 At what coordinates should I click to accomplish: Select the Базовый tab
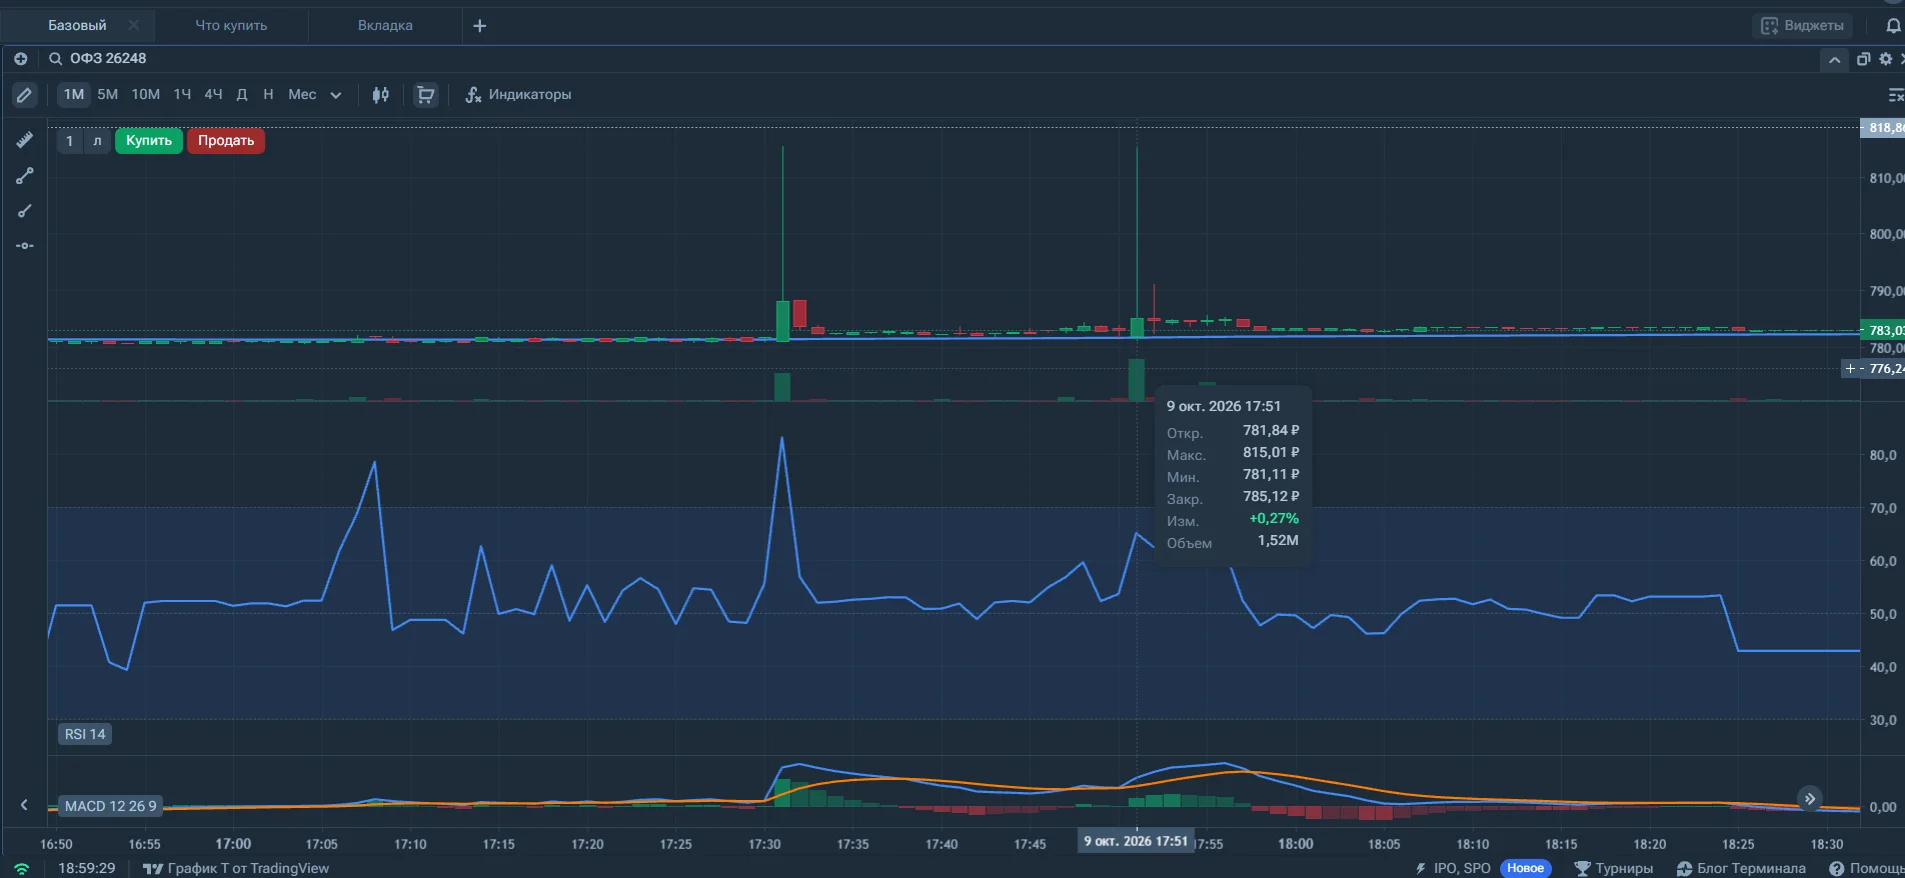tap(77, 26)
